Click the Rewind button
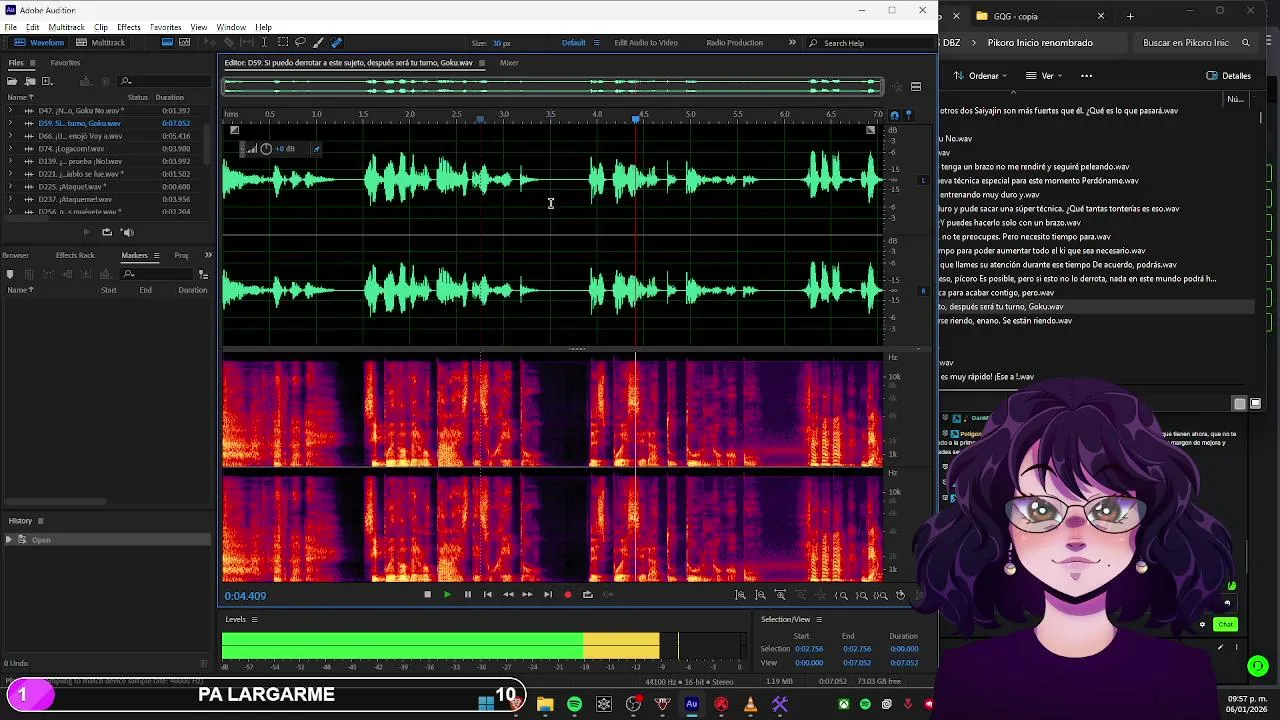Image resolution: width=1280 pixels, height=720 pixels. tap(508, 595)
